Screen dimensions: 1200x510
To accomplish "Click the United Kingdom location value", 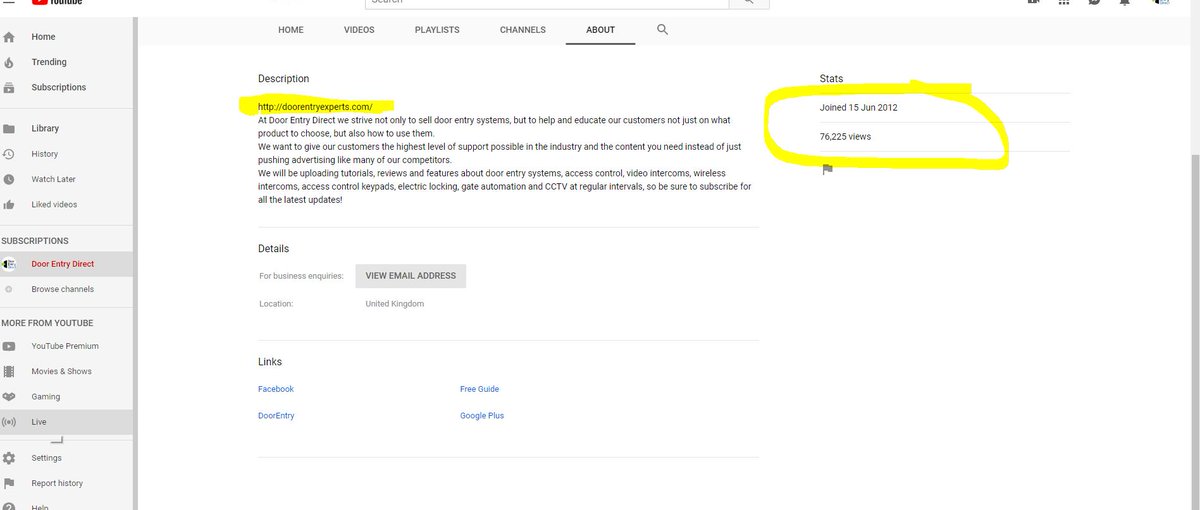I will [395, 304].
